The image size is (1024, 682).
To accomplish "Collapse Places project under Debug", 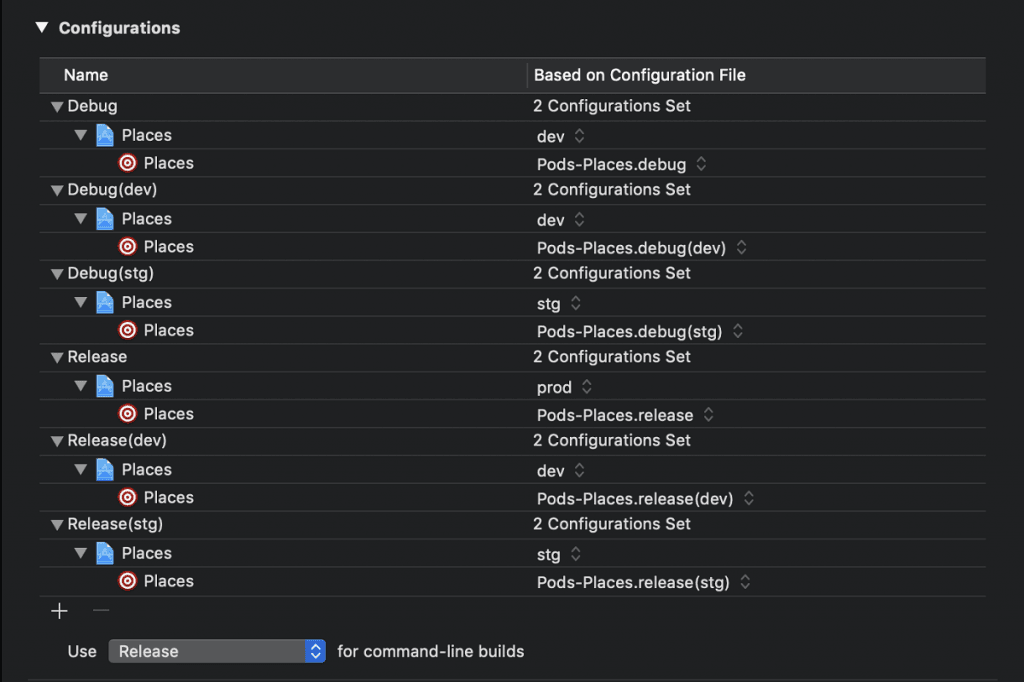I will (80, 135).
